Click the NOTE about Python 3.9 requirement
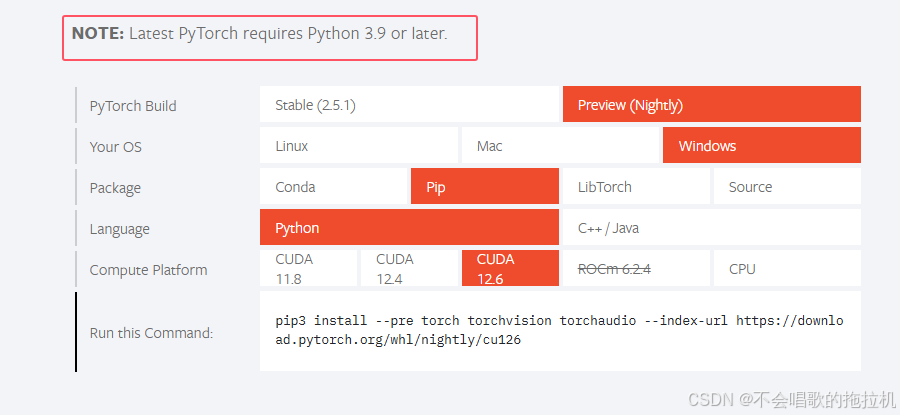This screenshot has height=415, width=900. pos(259,34)
